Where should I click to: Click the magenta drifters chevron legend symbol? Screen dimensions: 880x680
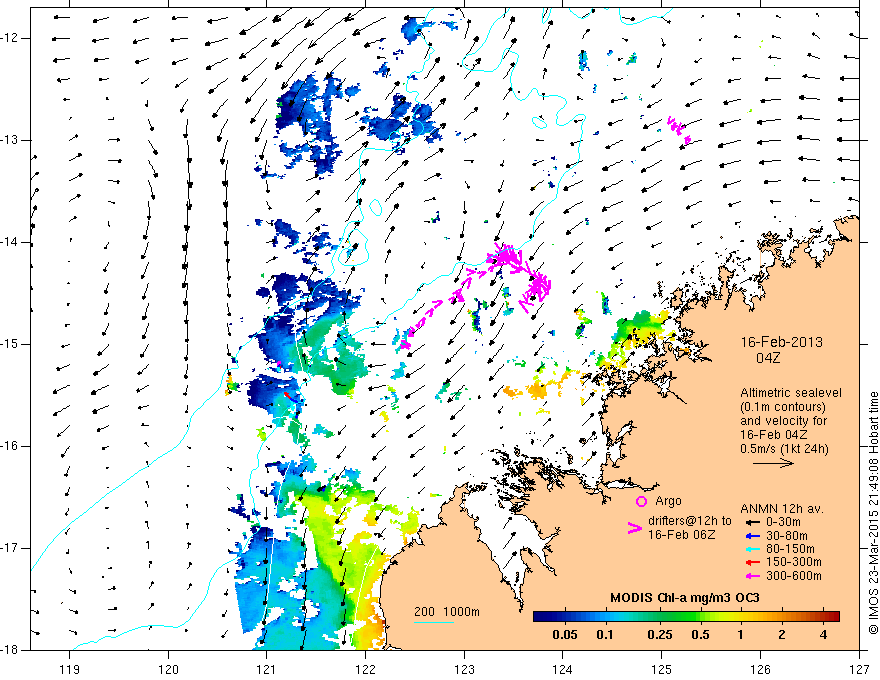point(634,528)
